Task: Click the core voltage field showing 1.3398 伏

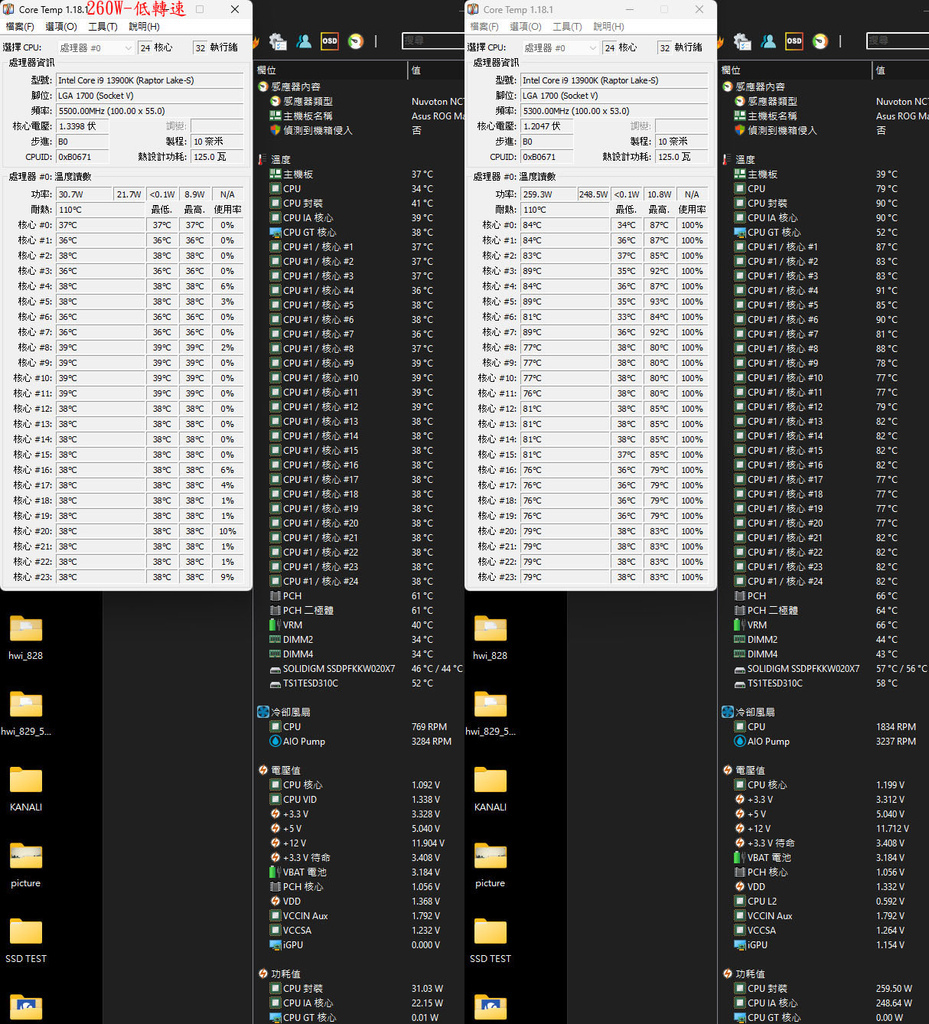Action: (82, 126)
